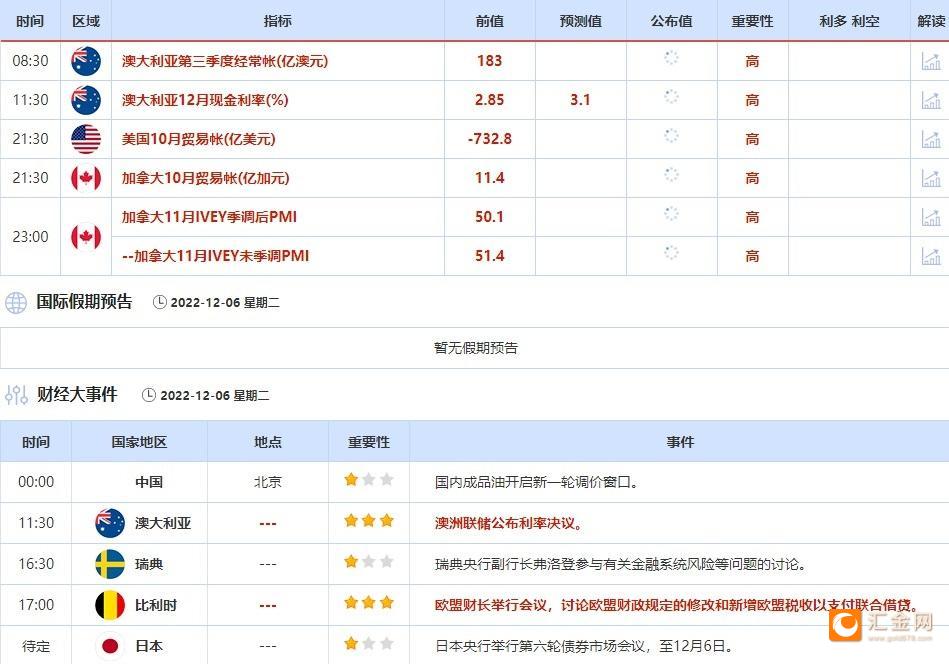Click the 待定 time cell

[x=36, y=646]
